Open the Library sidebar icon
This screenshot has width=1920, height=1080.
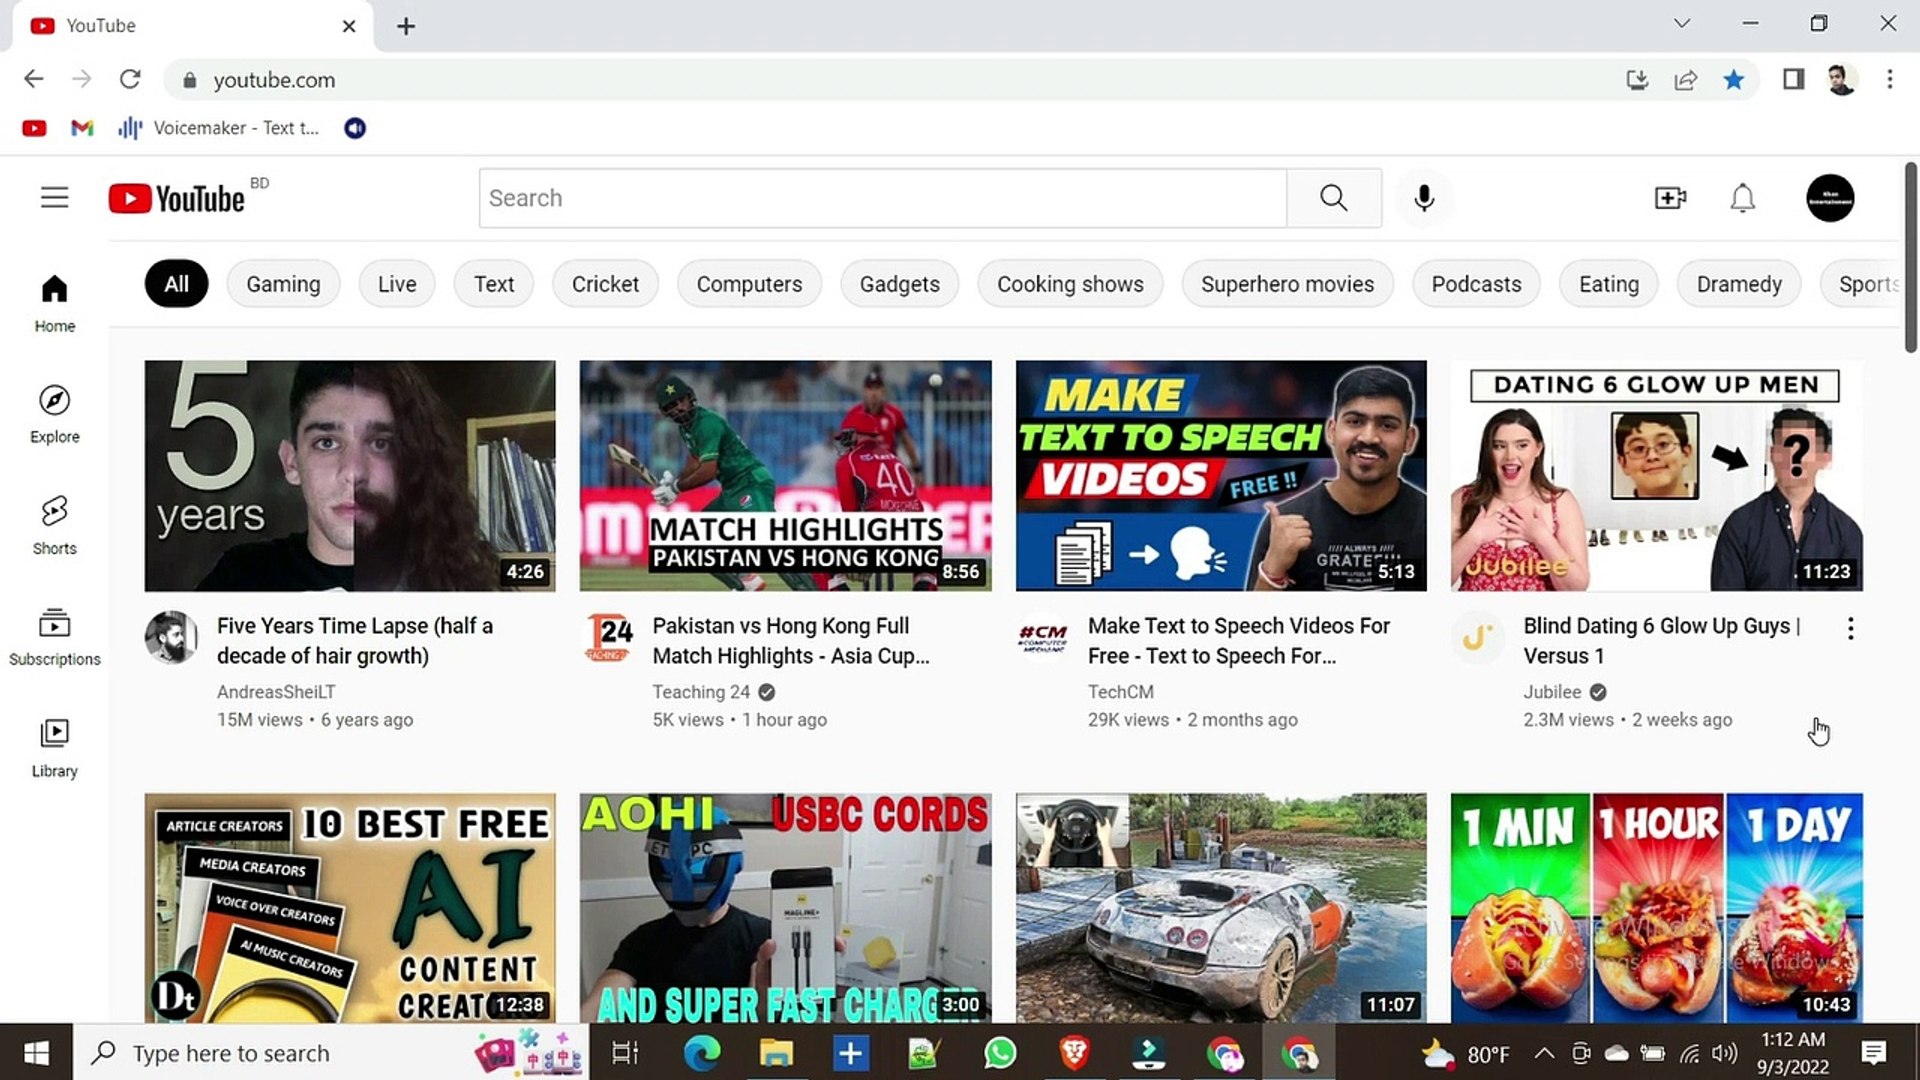click(x=54, y=734)
